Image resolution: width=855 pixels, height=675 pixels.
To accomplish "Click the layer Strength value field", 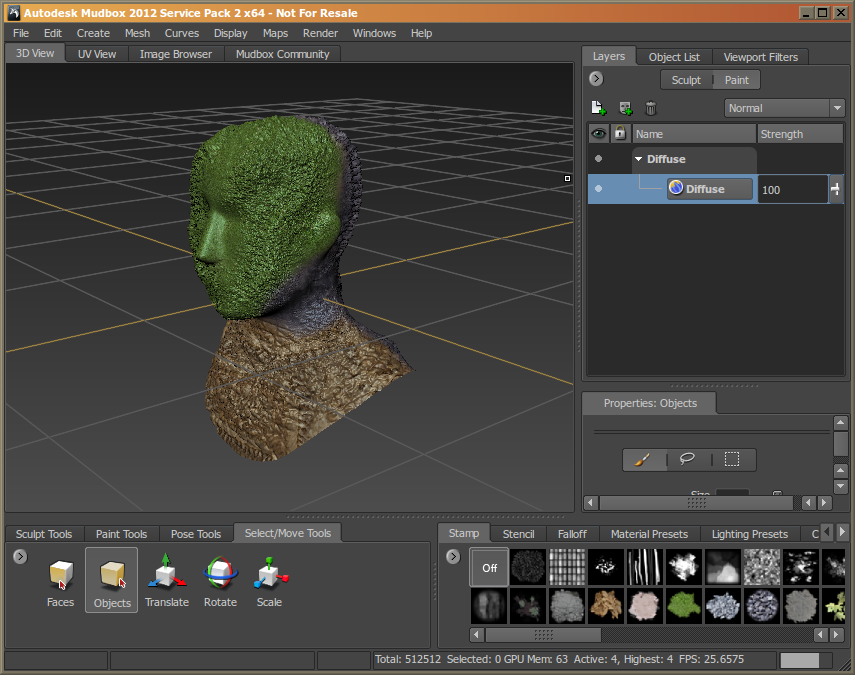I will pos(791,189).
